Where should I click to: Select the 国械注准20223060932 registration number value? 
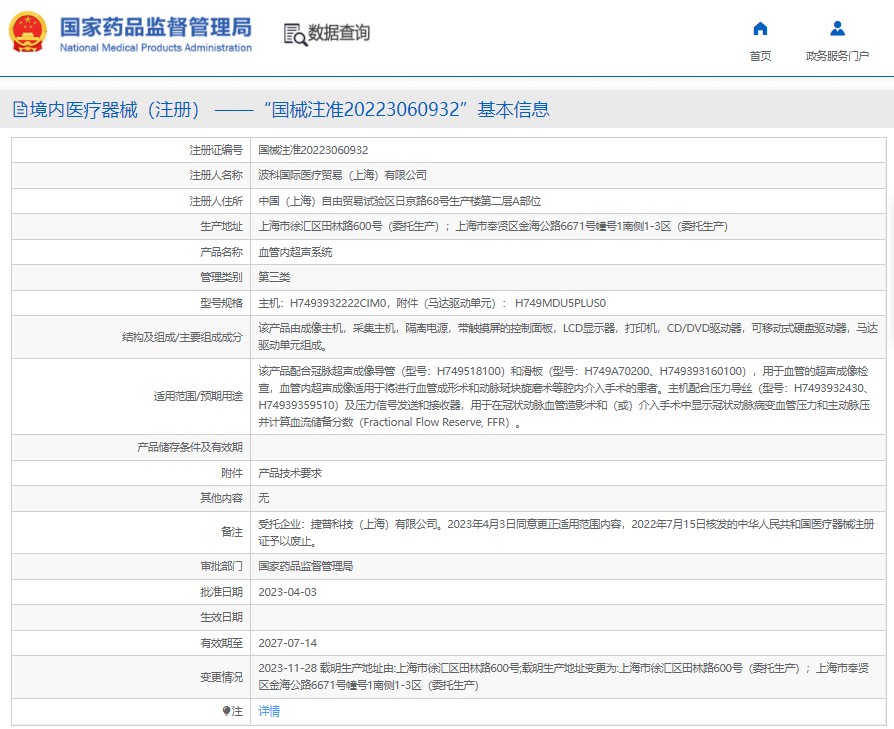point(313,150)
